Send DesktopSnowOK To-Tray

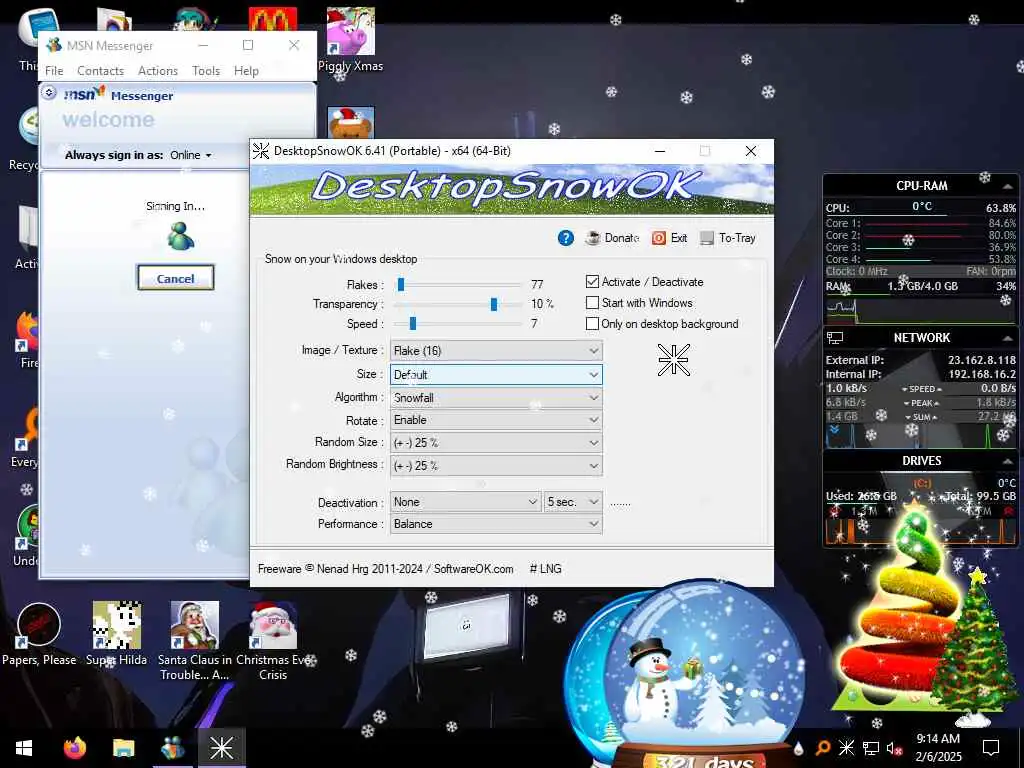point(728,238)
